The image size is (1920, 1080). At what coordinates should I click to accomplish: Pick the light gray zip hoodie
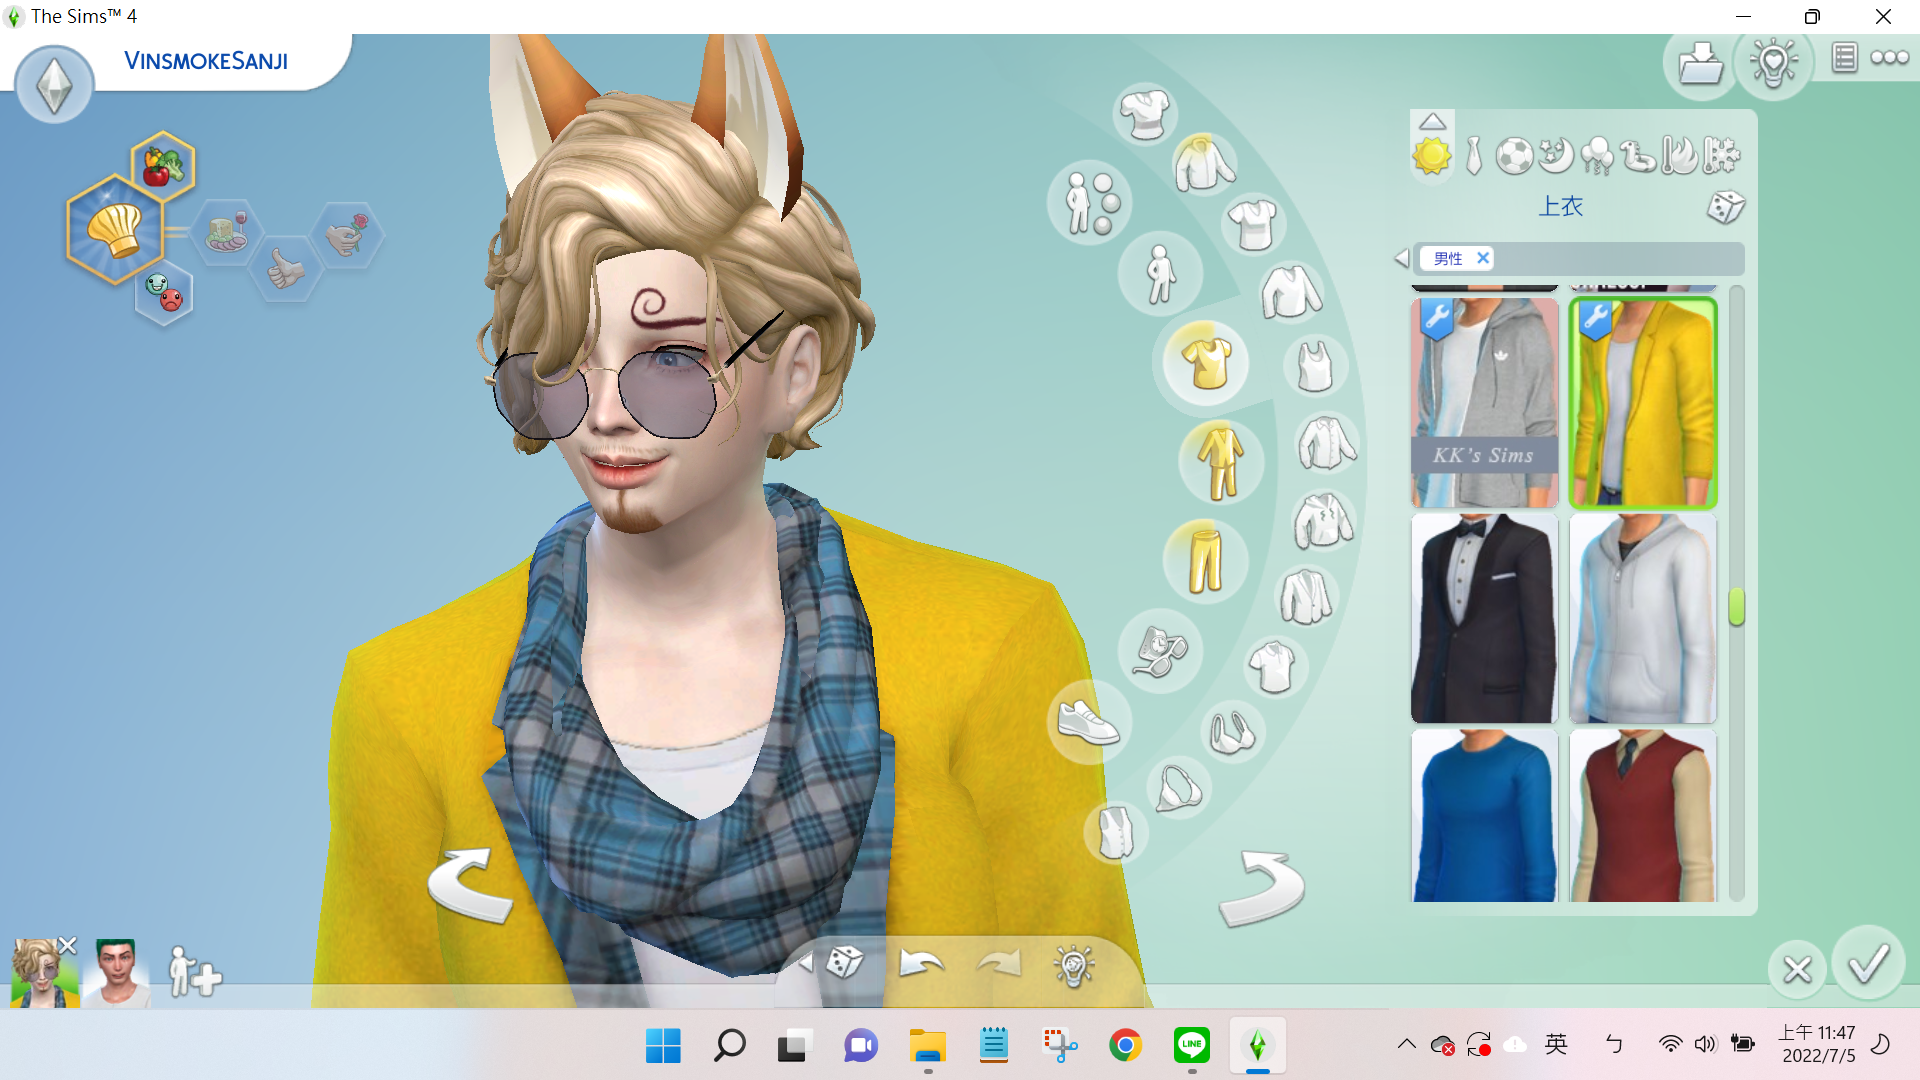pyautogui.click(x=1643, y=618)
